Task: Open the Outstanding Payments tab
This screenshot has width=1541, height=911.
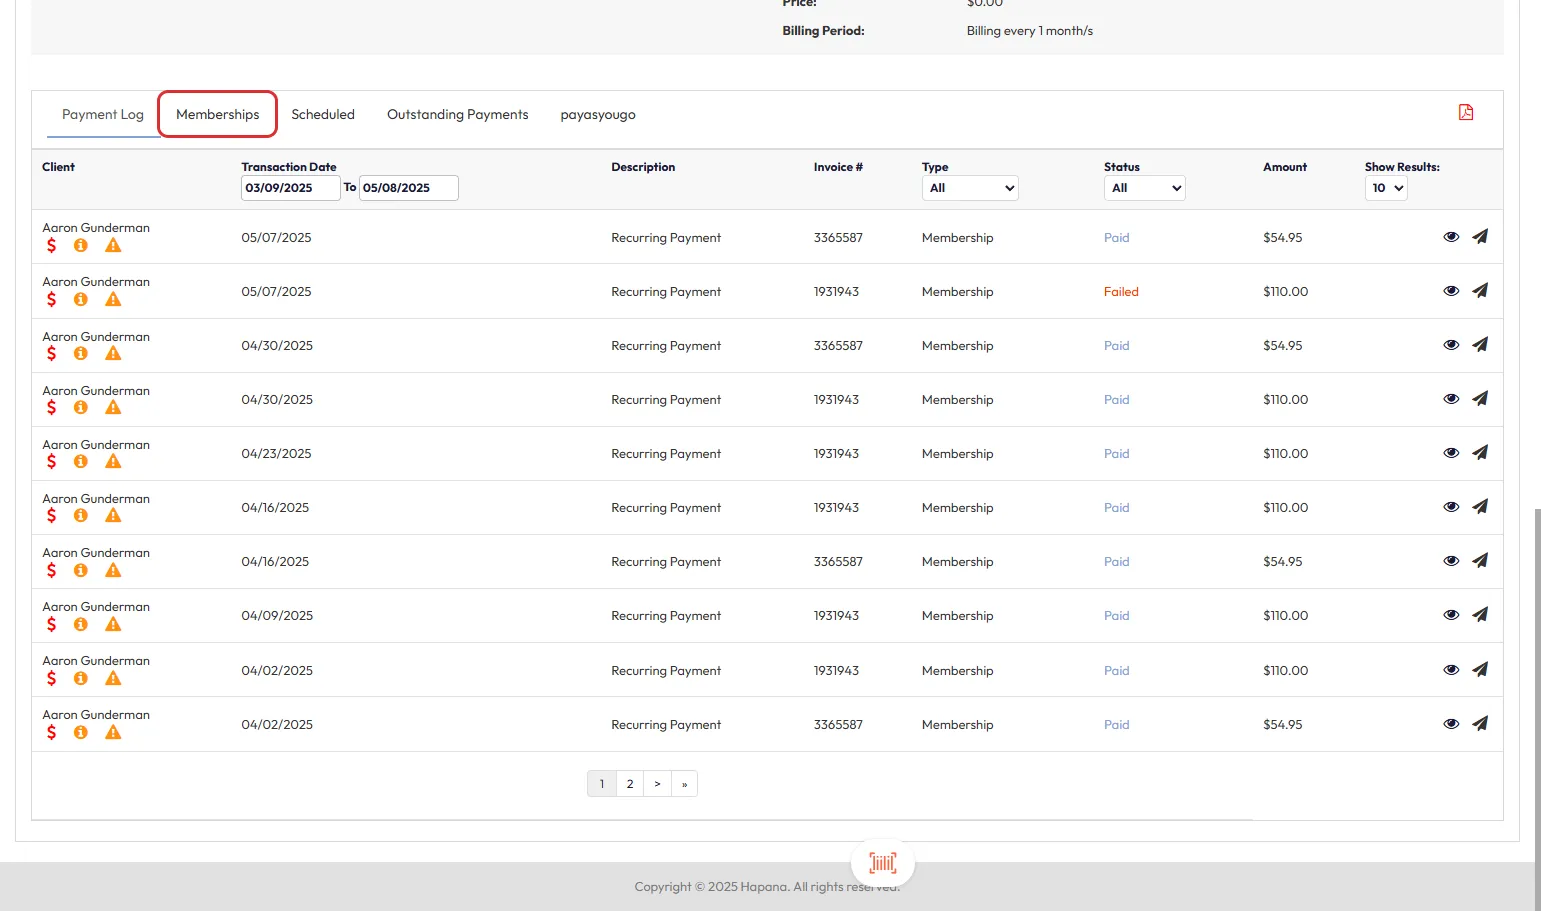Action: 457,115
